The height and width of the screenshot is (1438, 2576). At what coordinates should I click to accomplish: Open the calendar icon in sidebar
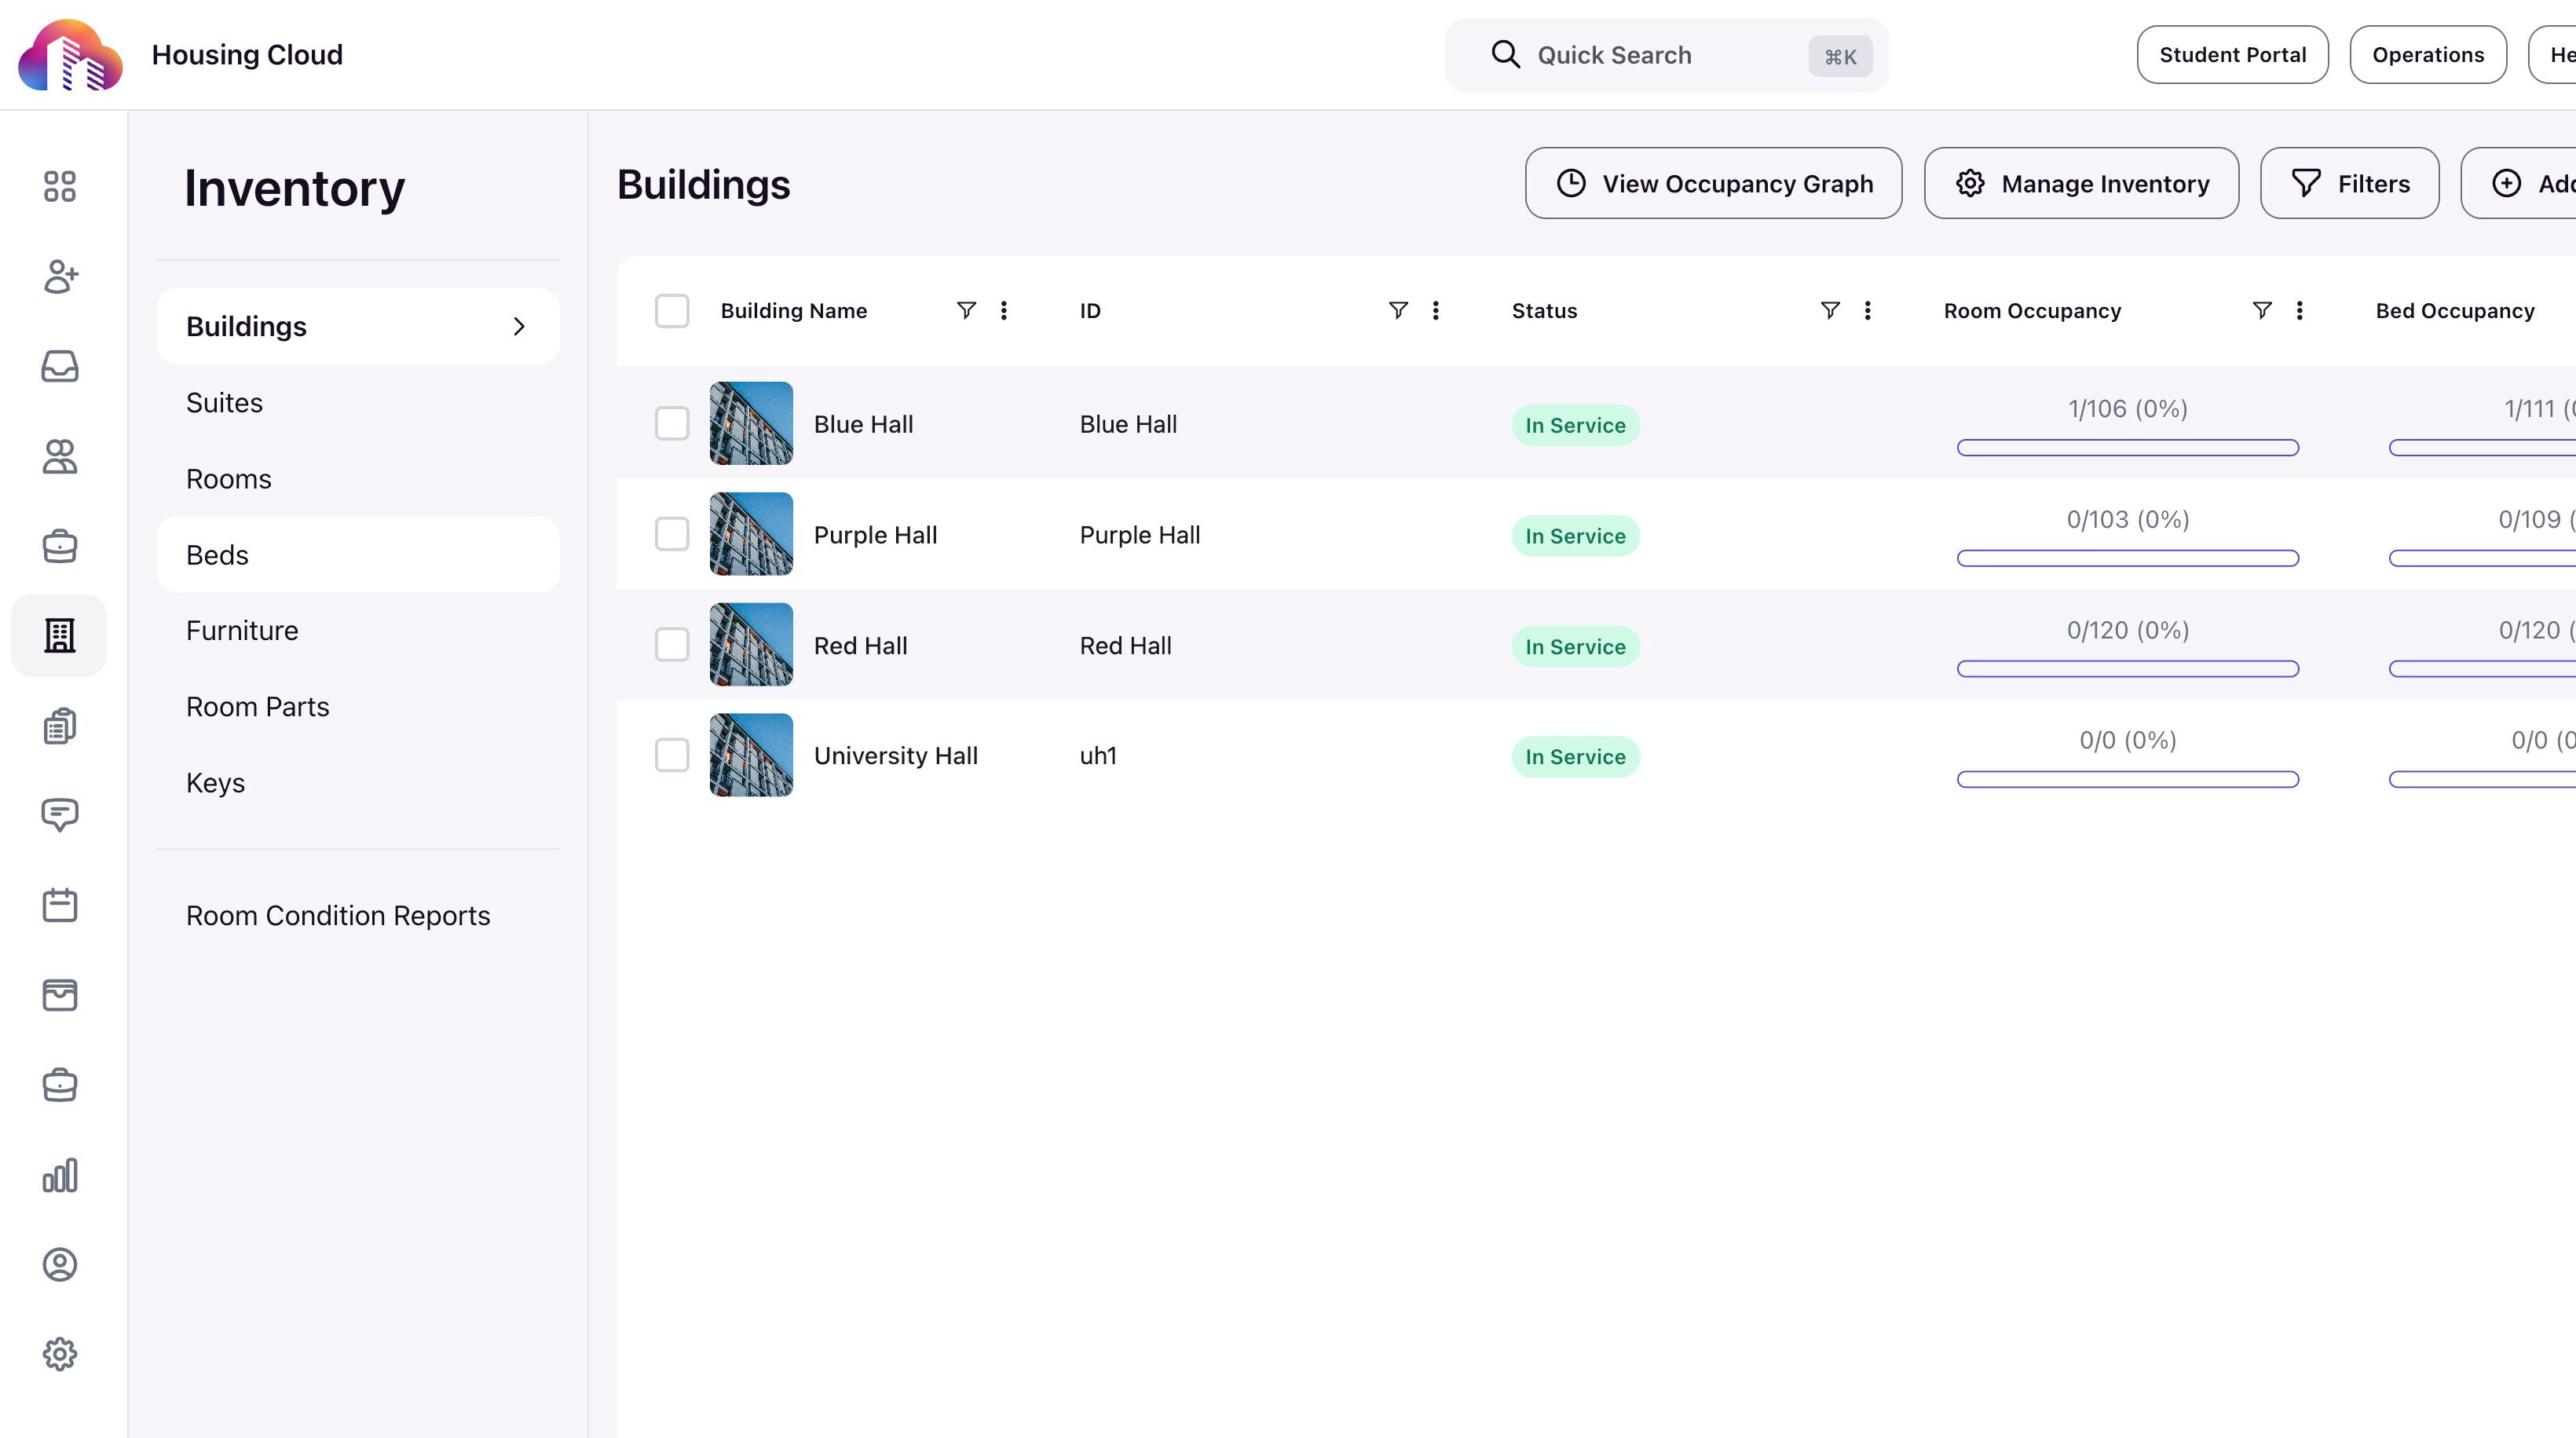pos(59,905)
